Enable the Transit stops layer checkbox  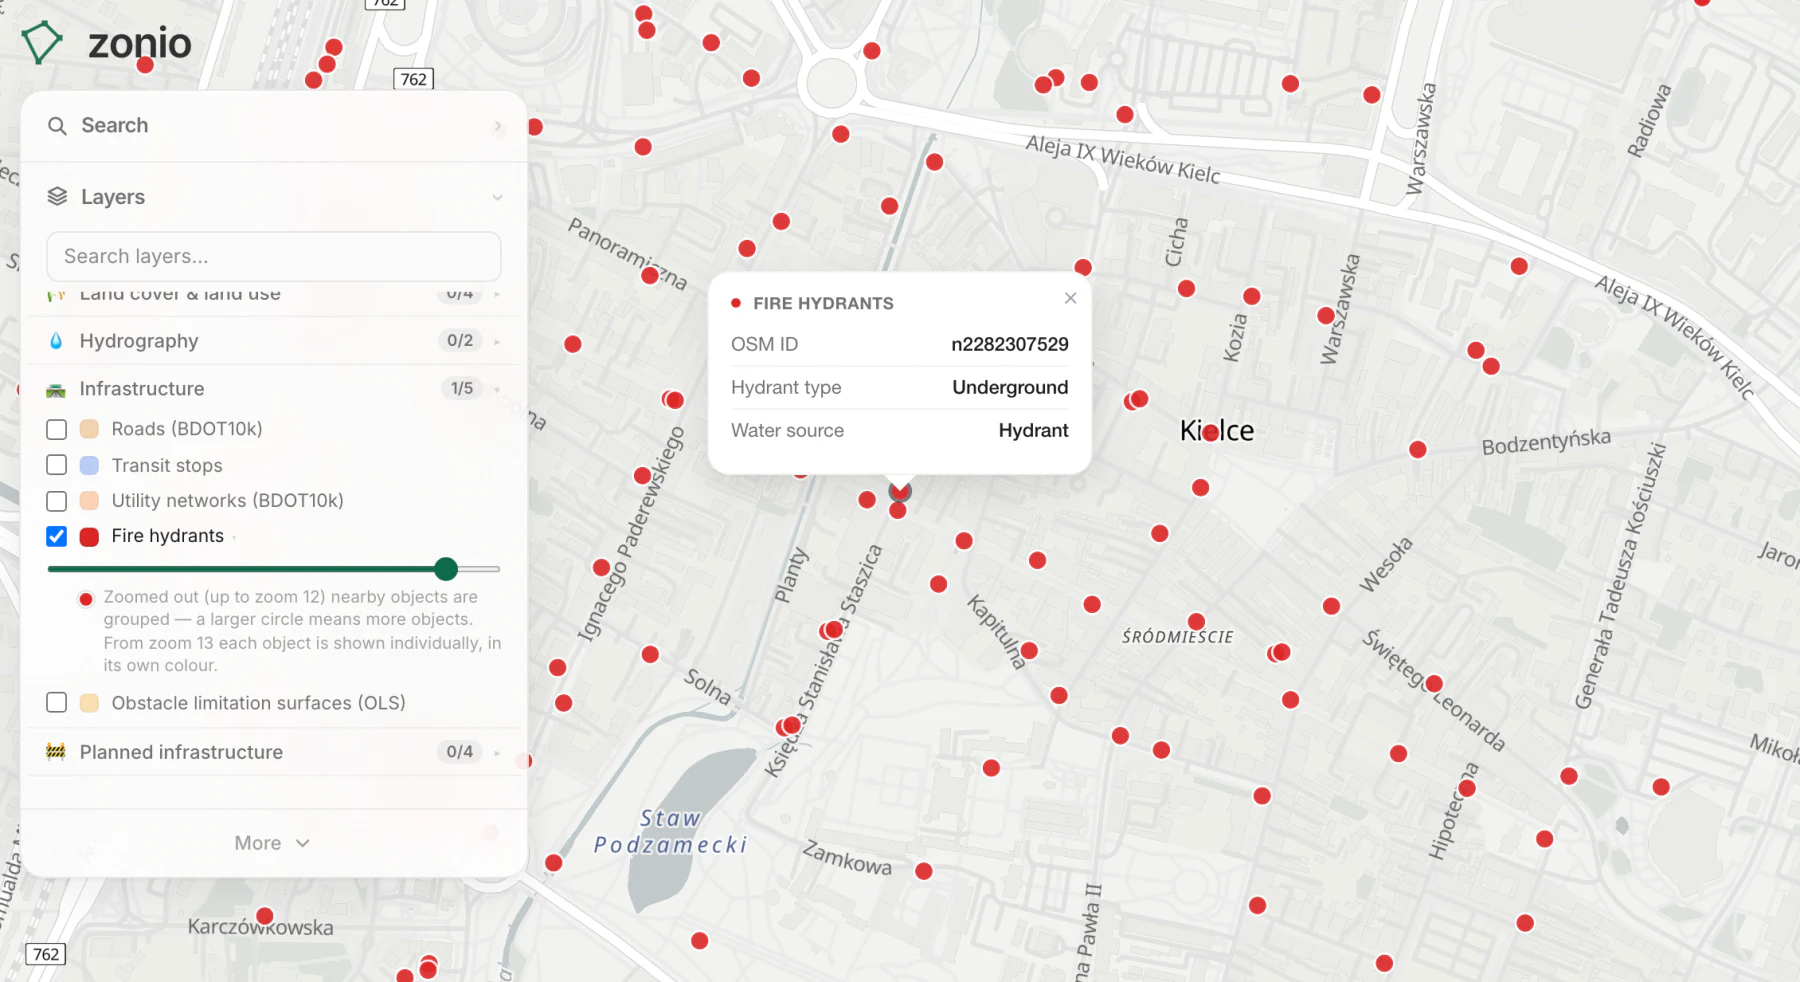pos(57,465)
